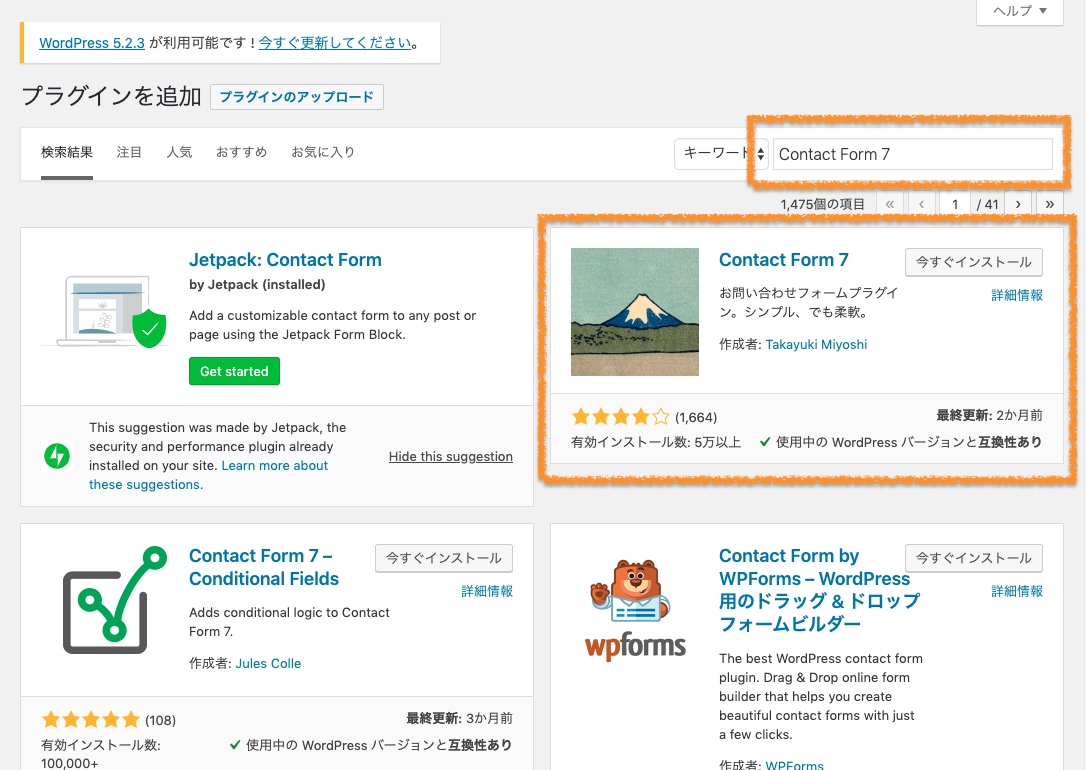Click the Contact Form 7 Mt. Fuji thumbnail

point(634,312)
